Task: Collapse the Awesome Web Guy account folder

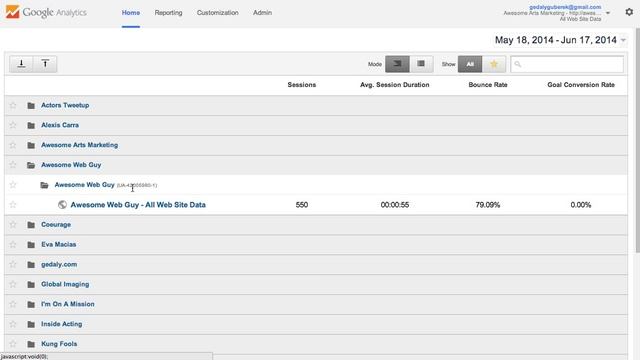Action: pyautogui.click(x=31, y=165)
